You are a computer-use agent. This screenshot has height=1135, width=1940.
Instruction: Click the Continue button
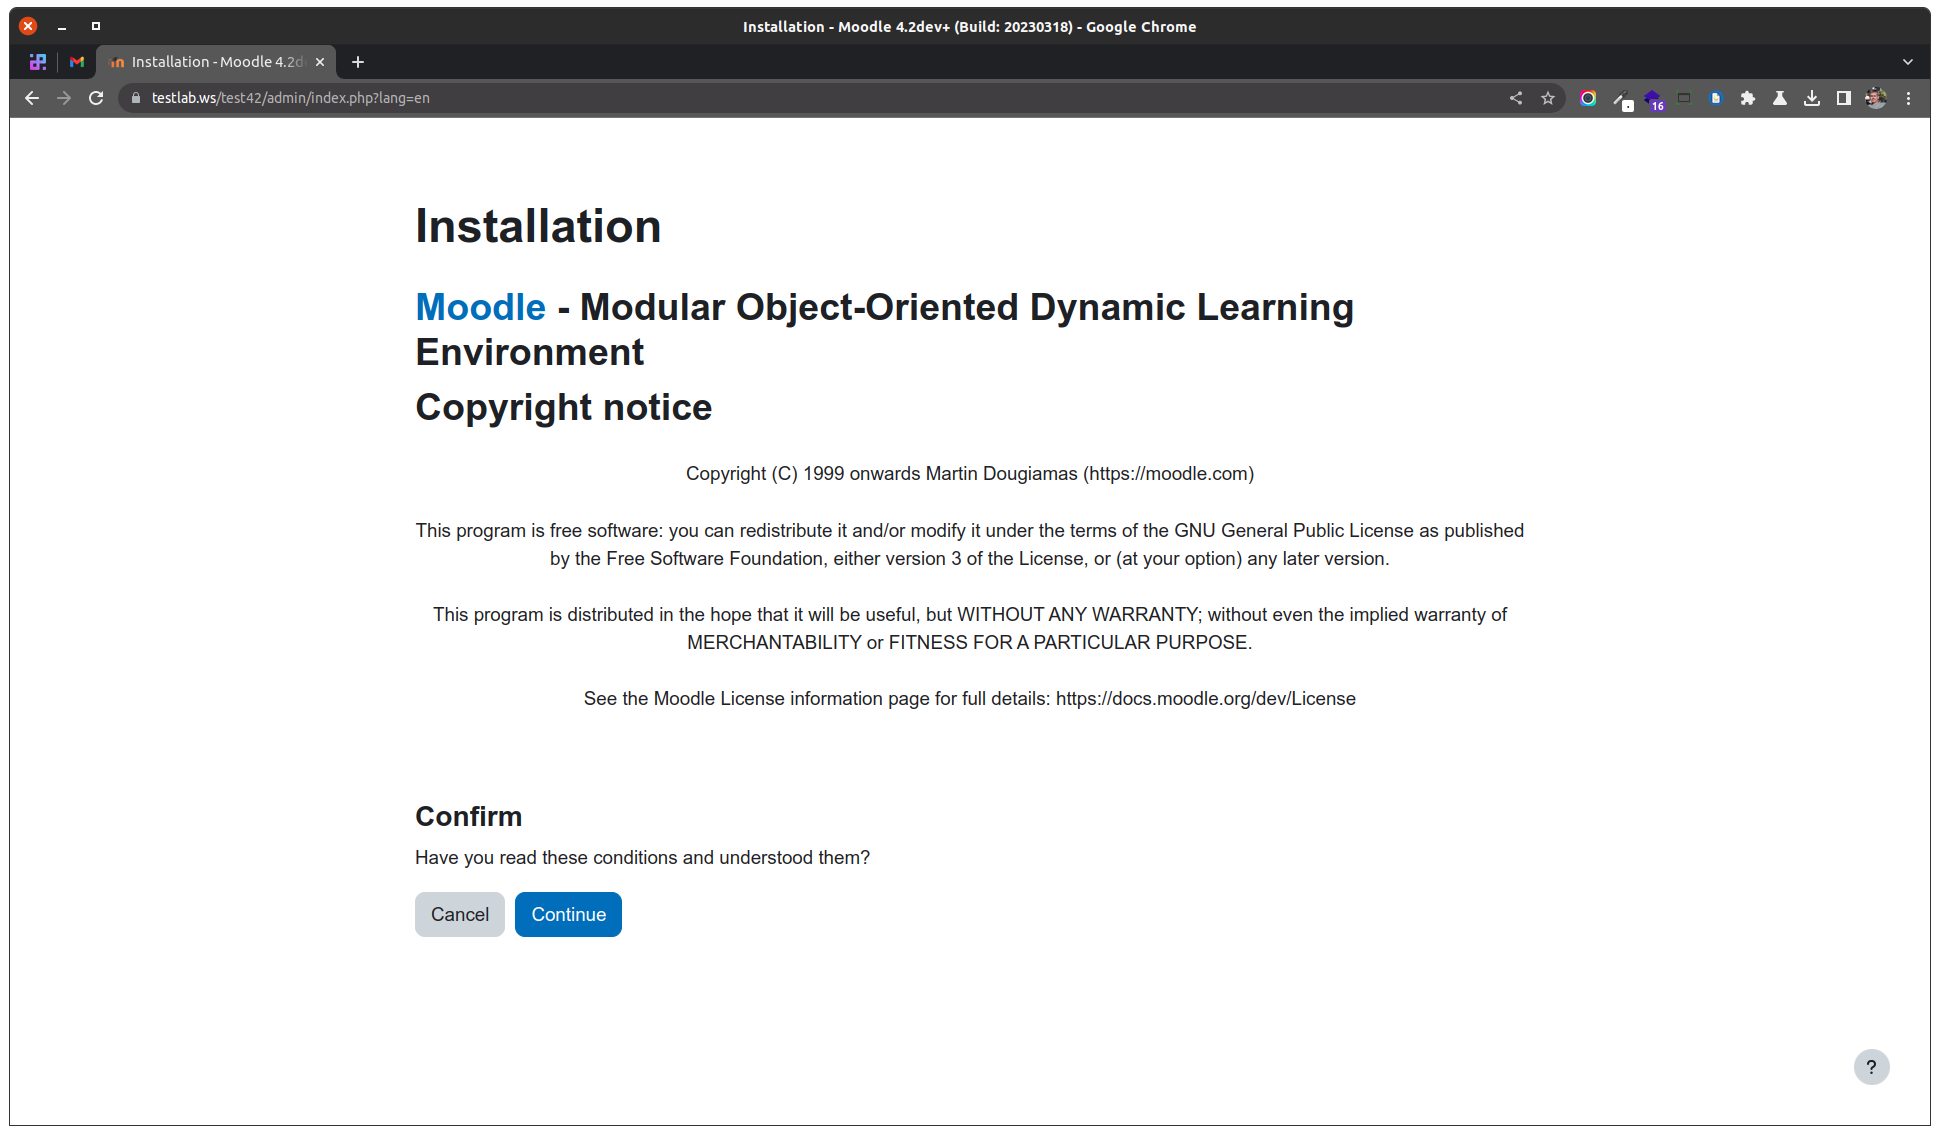(568, 914)
